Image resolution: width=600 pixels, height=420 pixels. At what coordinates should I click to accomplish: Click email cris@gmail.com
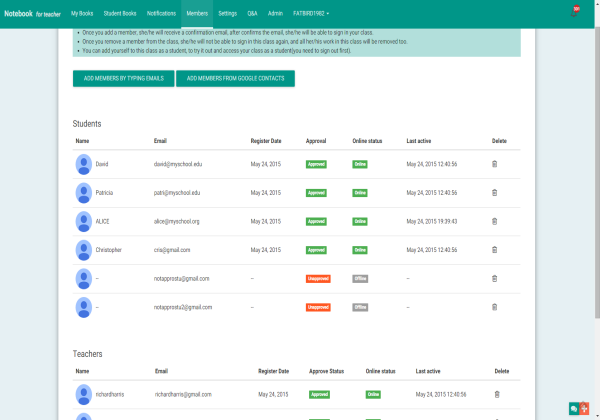172,250
